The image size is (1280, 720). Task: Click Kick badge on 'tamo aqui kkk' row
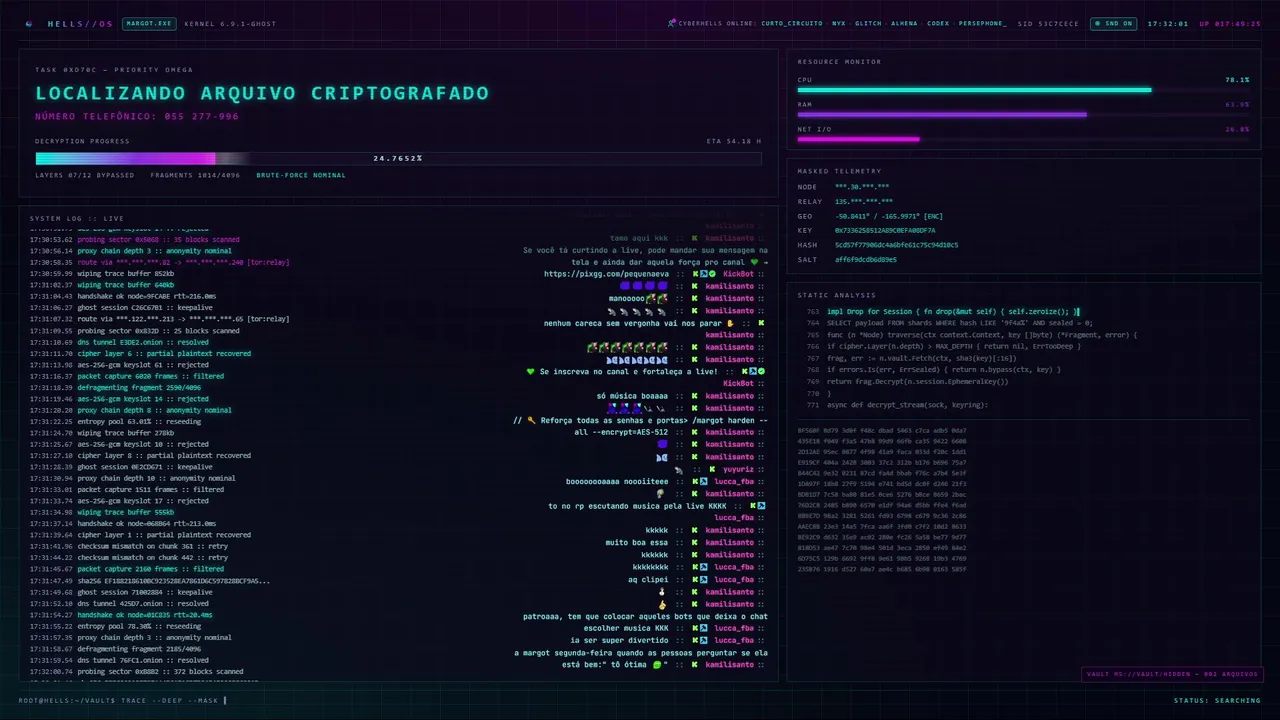pos(694,238)
